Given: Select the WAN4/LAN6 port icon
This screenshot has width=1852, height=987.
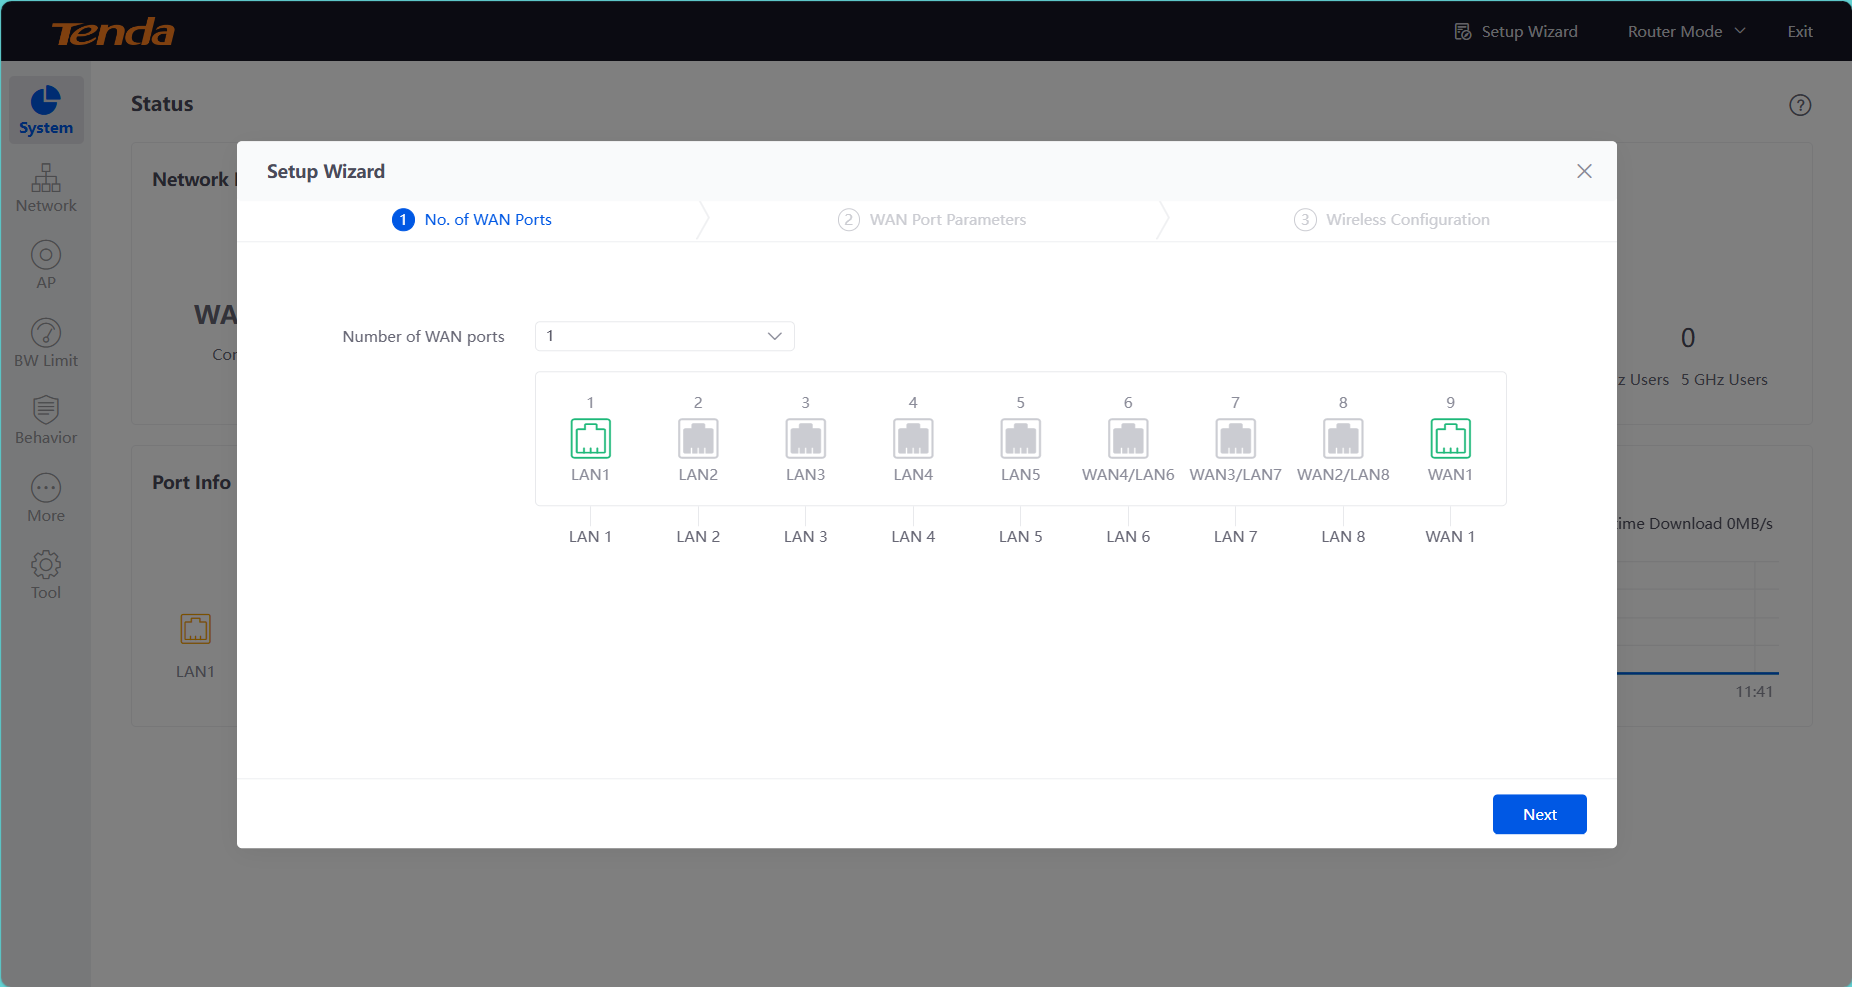Looking at the screenshot, I should (x=1128, y=438).
